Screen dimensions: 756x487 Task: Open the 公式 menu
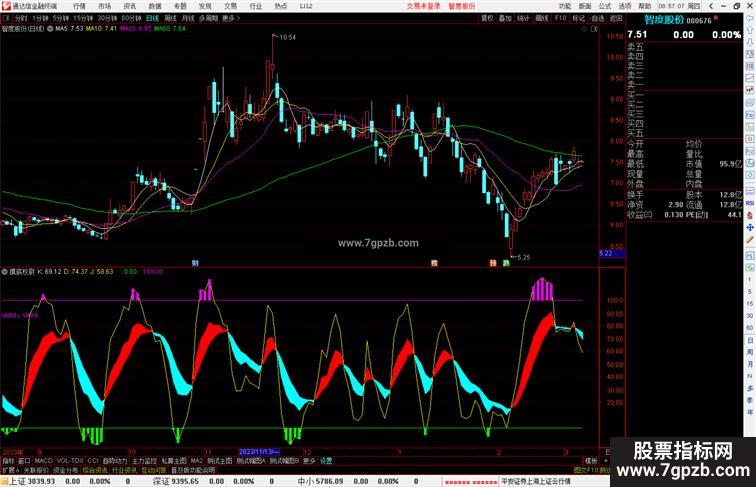tap(605, 6)
